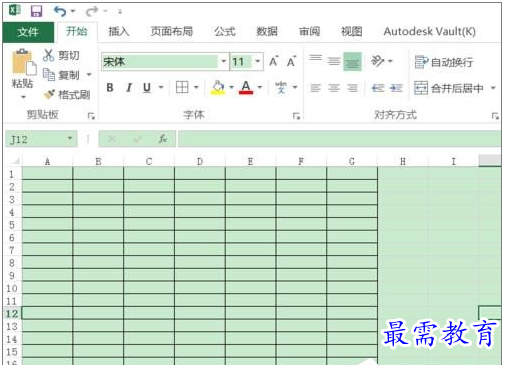Click the Undo arrow icon
505x365 pixels.
tap(60, 11)
